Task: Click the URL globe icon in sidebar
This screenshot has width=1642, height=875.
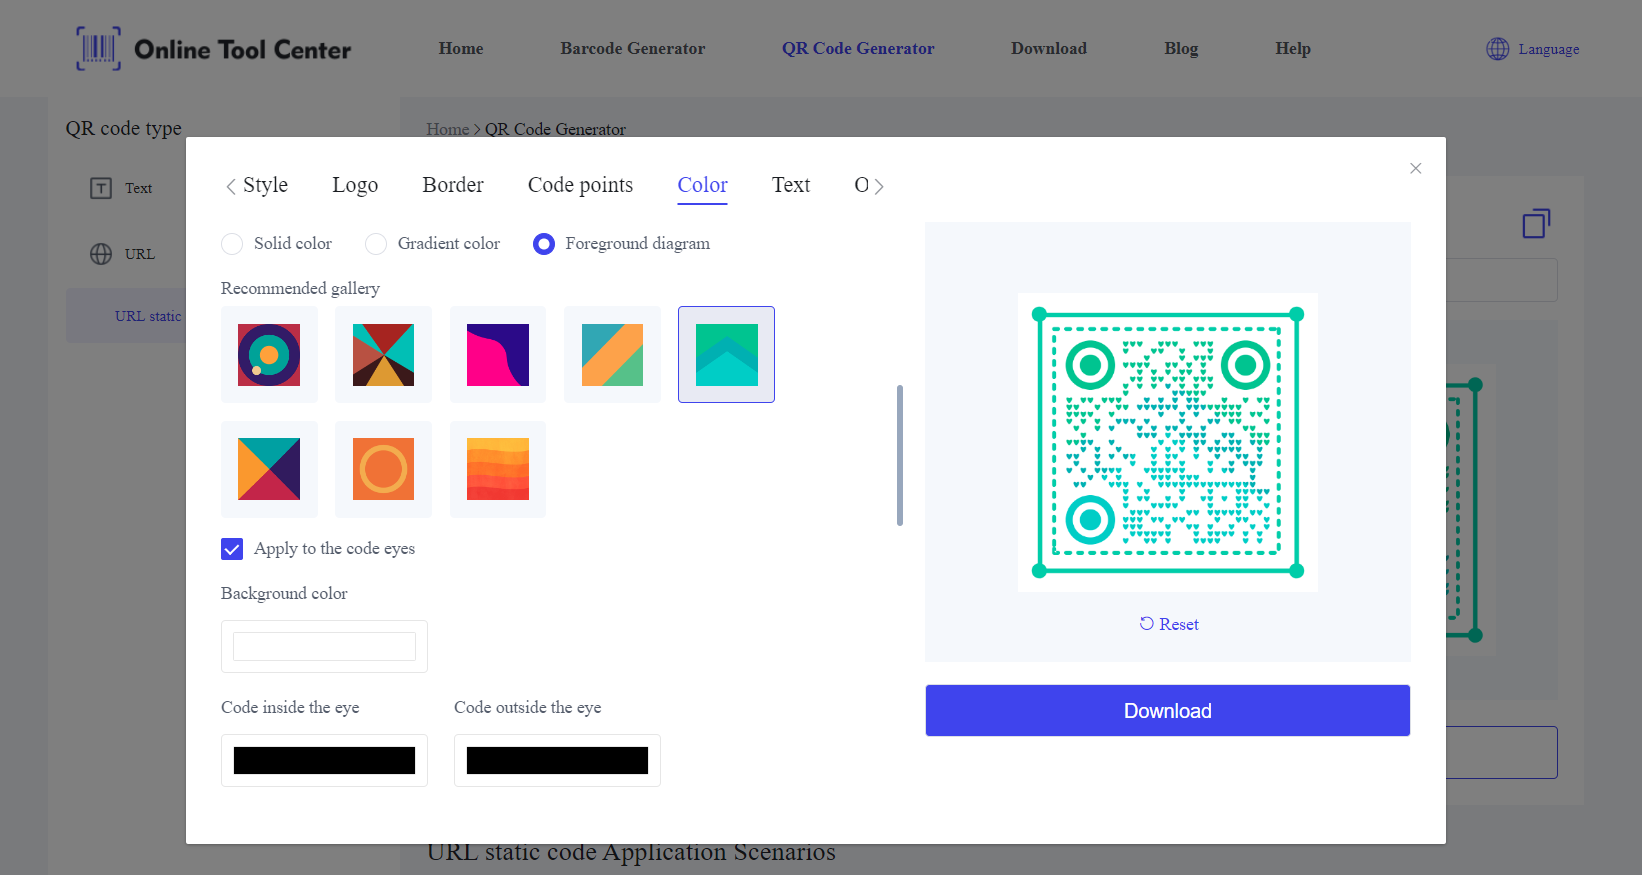Action: (x=101, y=254)
